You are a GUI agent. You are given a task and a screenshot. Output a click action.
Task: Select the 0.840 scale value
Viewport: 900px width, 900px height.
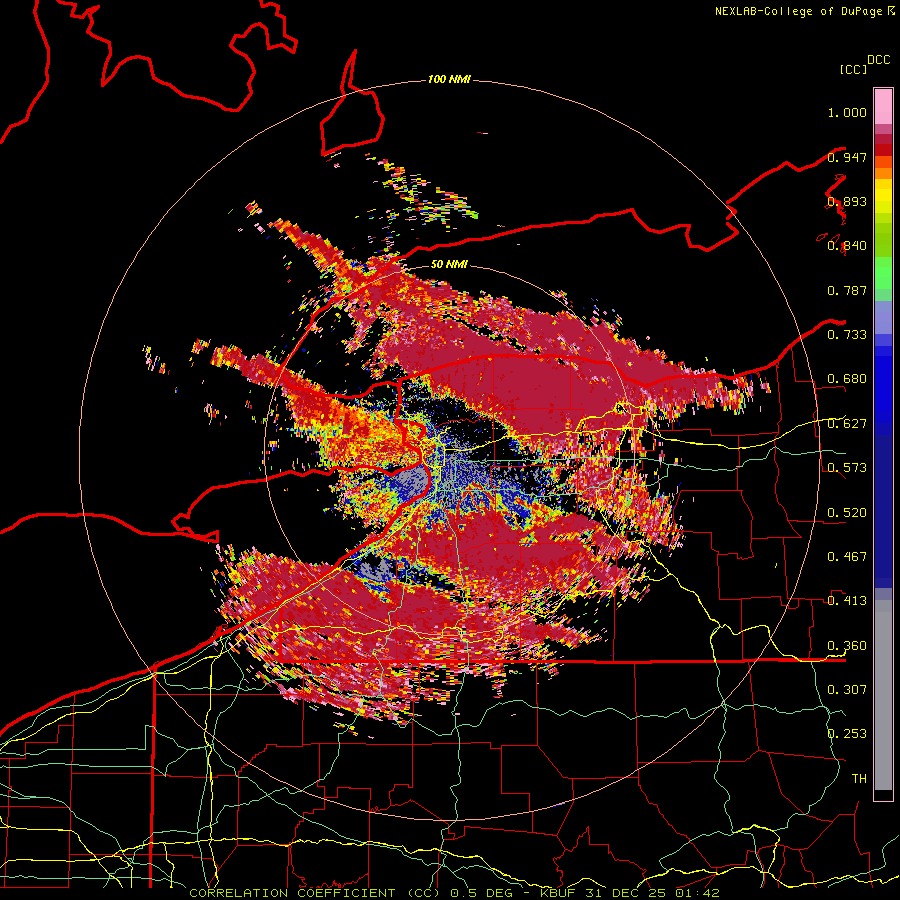847,246
